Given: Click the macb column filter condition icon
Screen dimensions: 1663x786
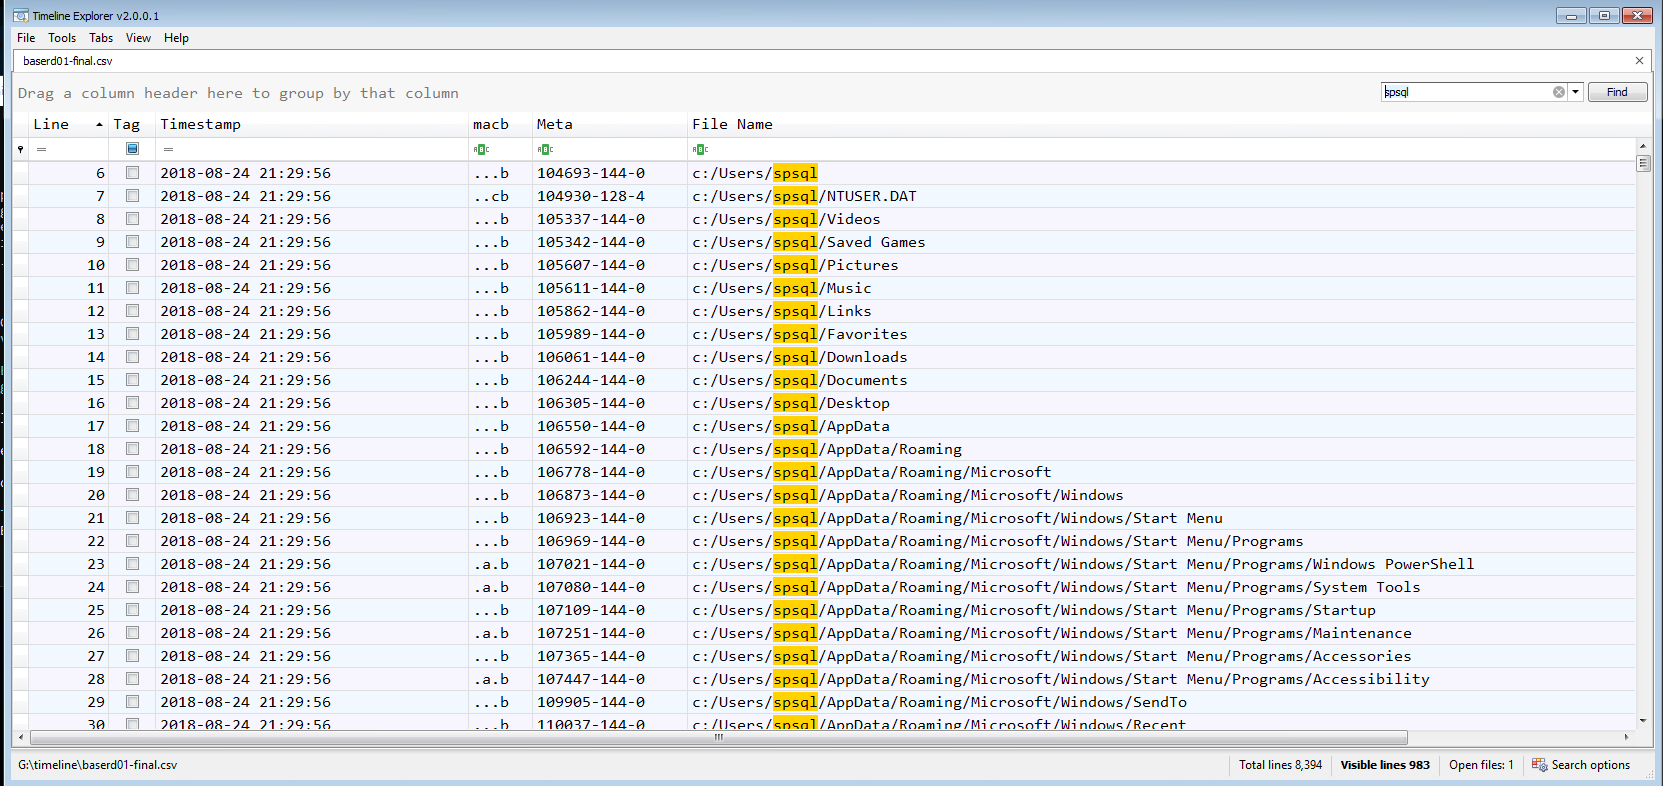Looking at the screenshot, I should pyautogui.click(x=481, y=149).
